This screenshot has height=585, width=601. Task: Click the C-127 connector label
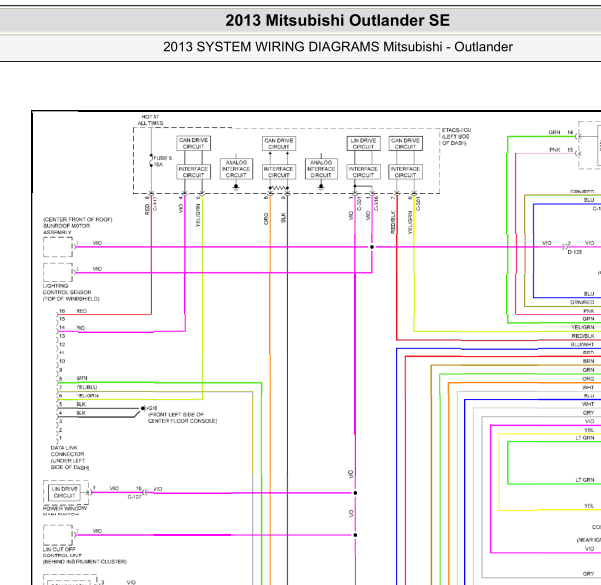(x=135, y=497)
